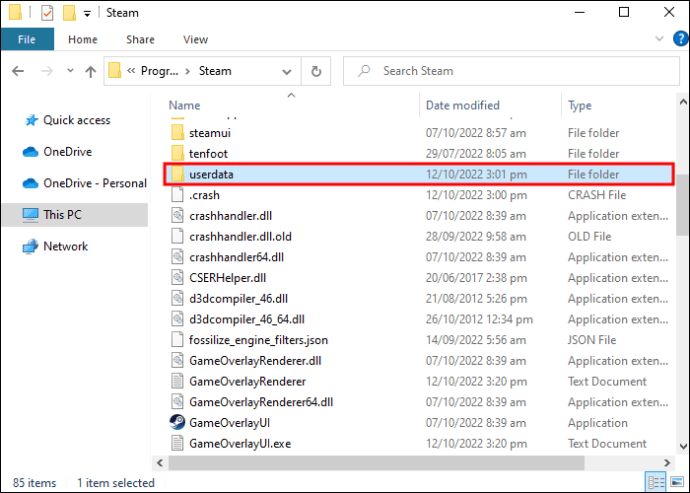This screenshot has height=493, width=690.
Task: Switch to the Home ribbon tab
Action: coord(83,40)
